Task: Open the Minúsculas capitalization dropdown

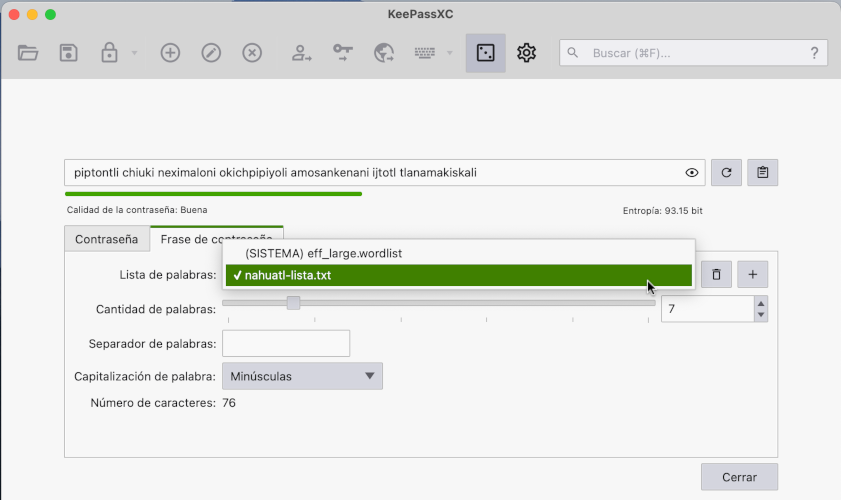Action: pyautogui.click(x=303, y=376)
